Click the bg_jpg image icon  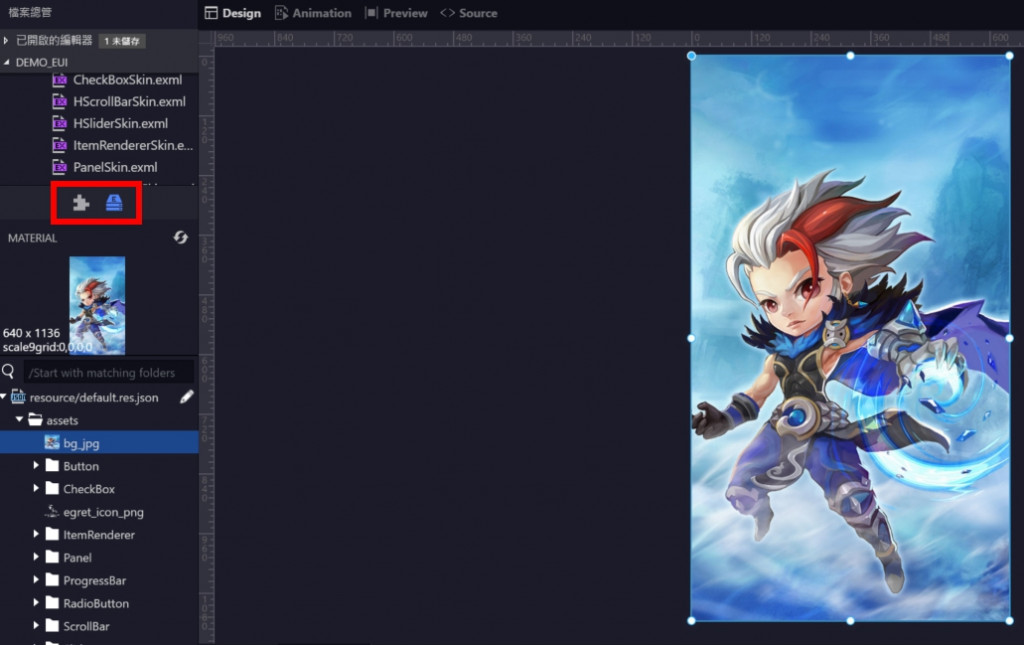pos(52,443)
